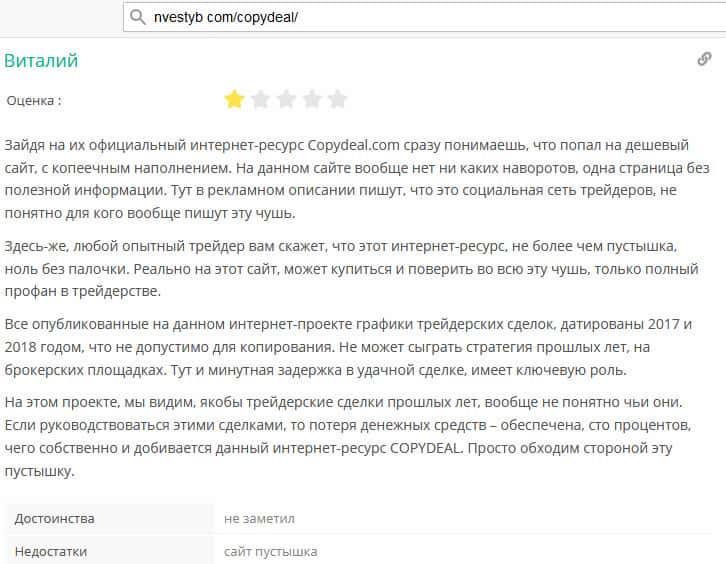The width and height of the screenshot is (726, 564).
Task: Select the second rating star
Action: [260, 99]
